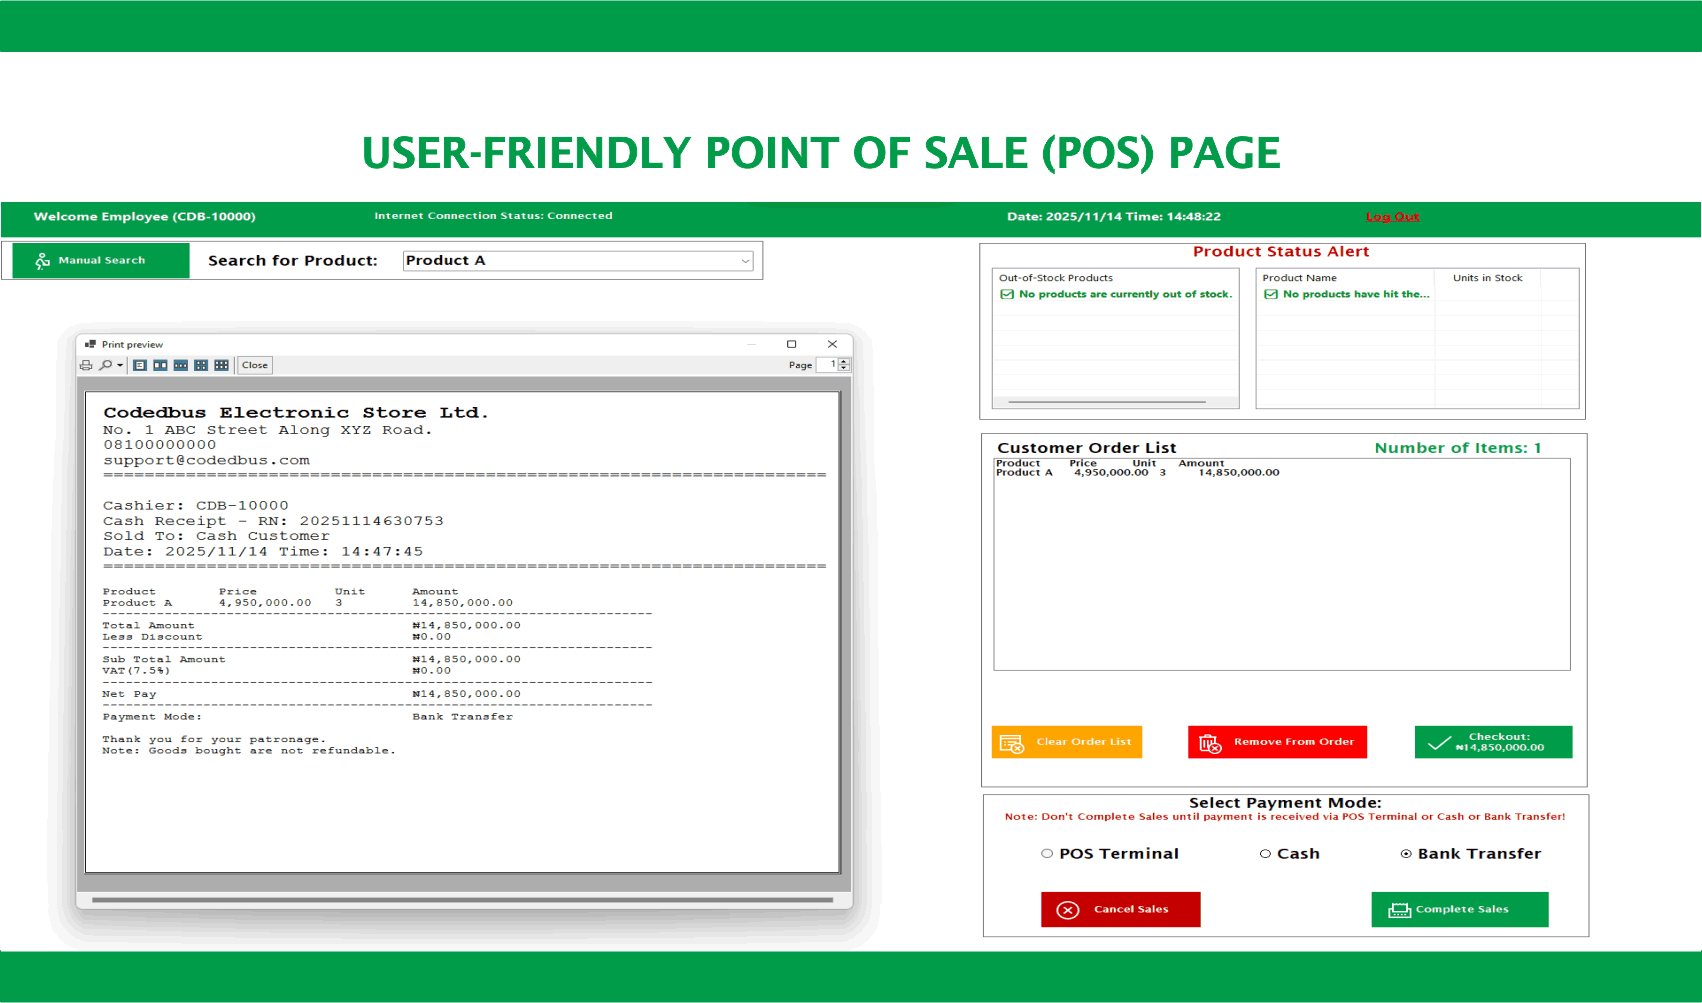This screenshot has width=1702, height=1003.
Task: Expand the zoom dropdown arrow in preview toolbar
Action: [120, 366]
